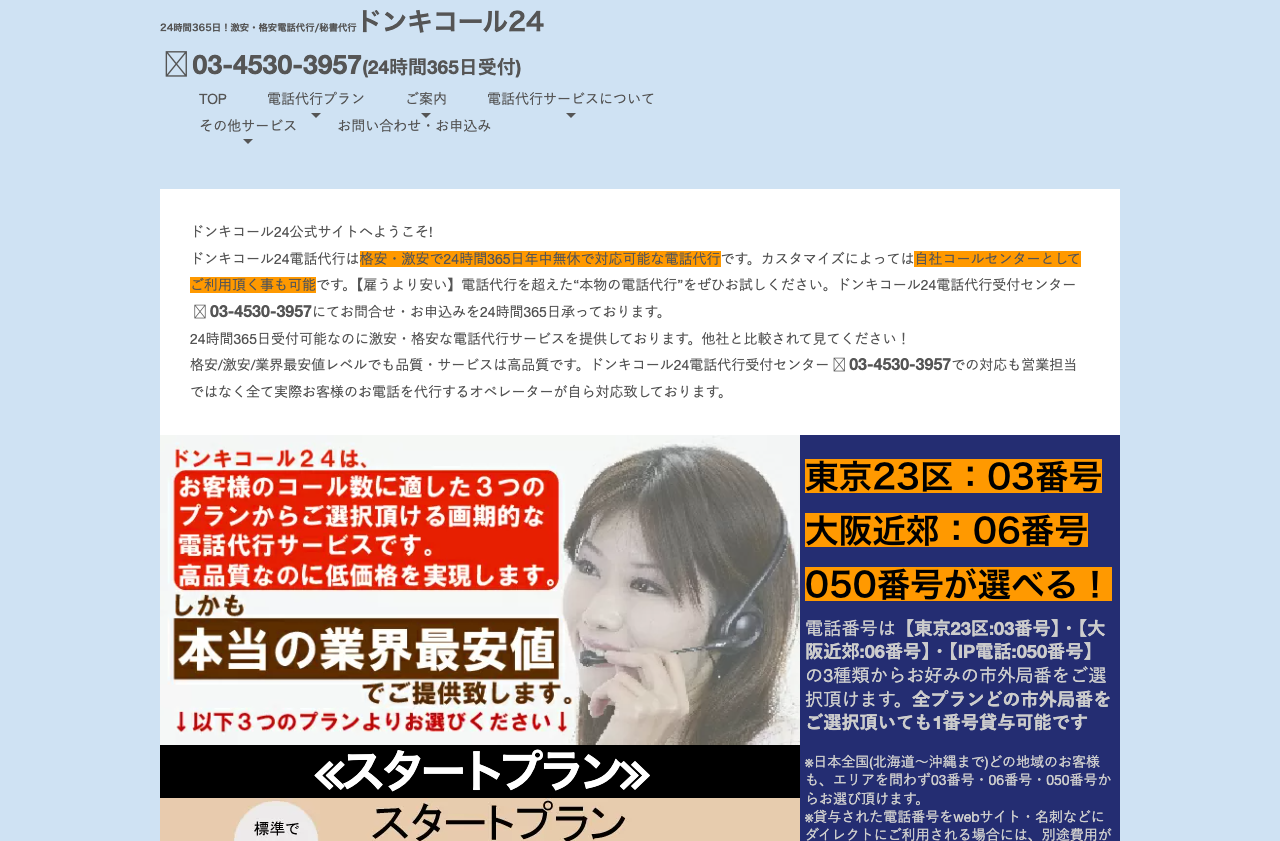Screen dimensions: 1280x841
Task: Click the black ≪スタートプラン≫ heading bar
Action: click(480, 771)
